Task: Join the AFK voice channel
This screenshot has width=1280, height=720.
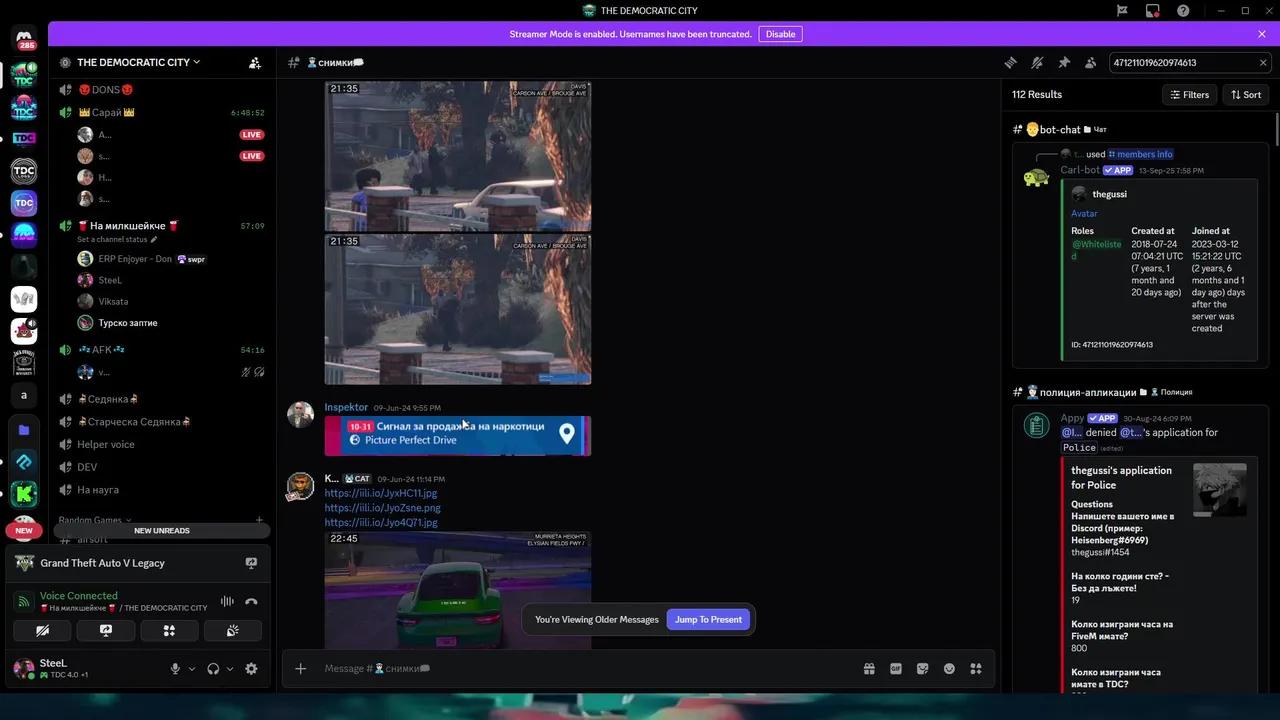Action: pyautogui.click(x=160, y=350)
